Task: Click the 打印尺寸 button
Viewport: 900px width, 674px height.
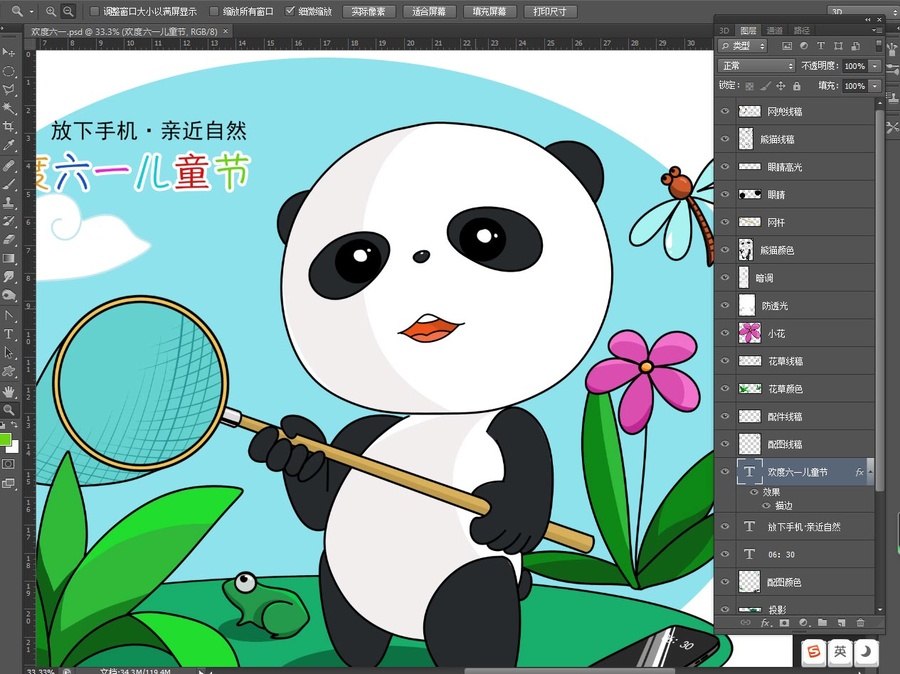Action: point(550,11)
